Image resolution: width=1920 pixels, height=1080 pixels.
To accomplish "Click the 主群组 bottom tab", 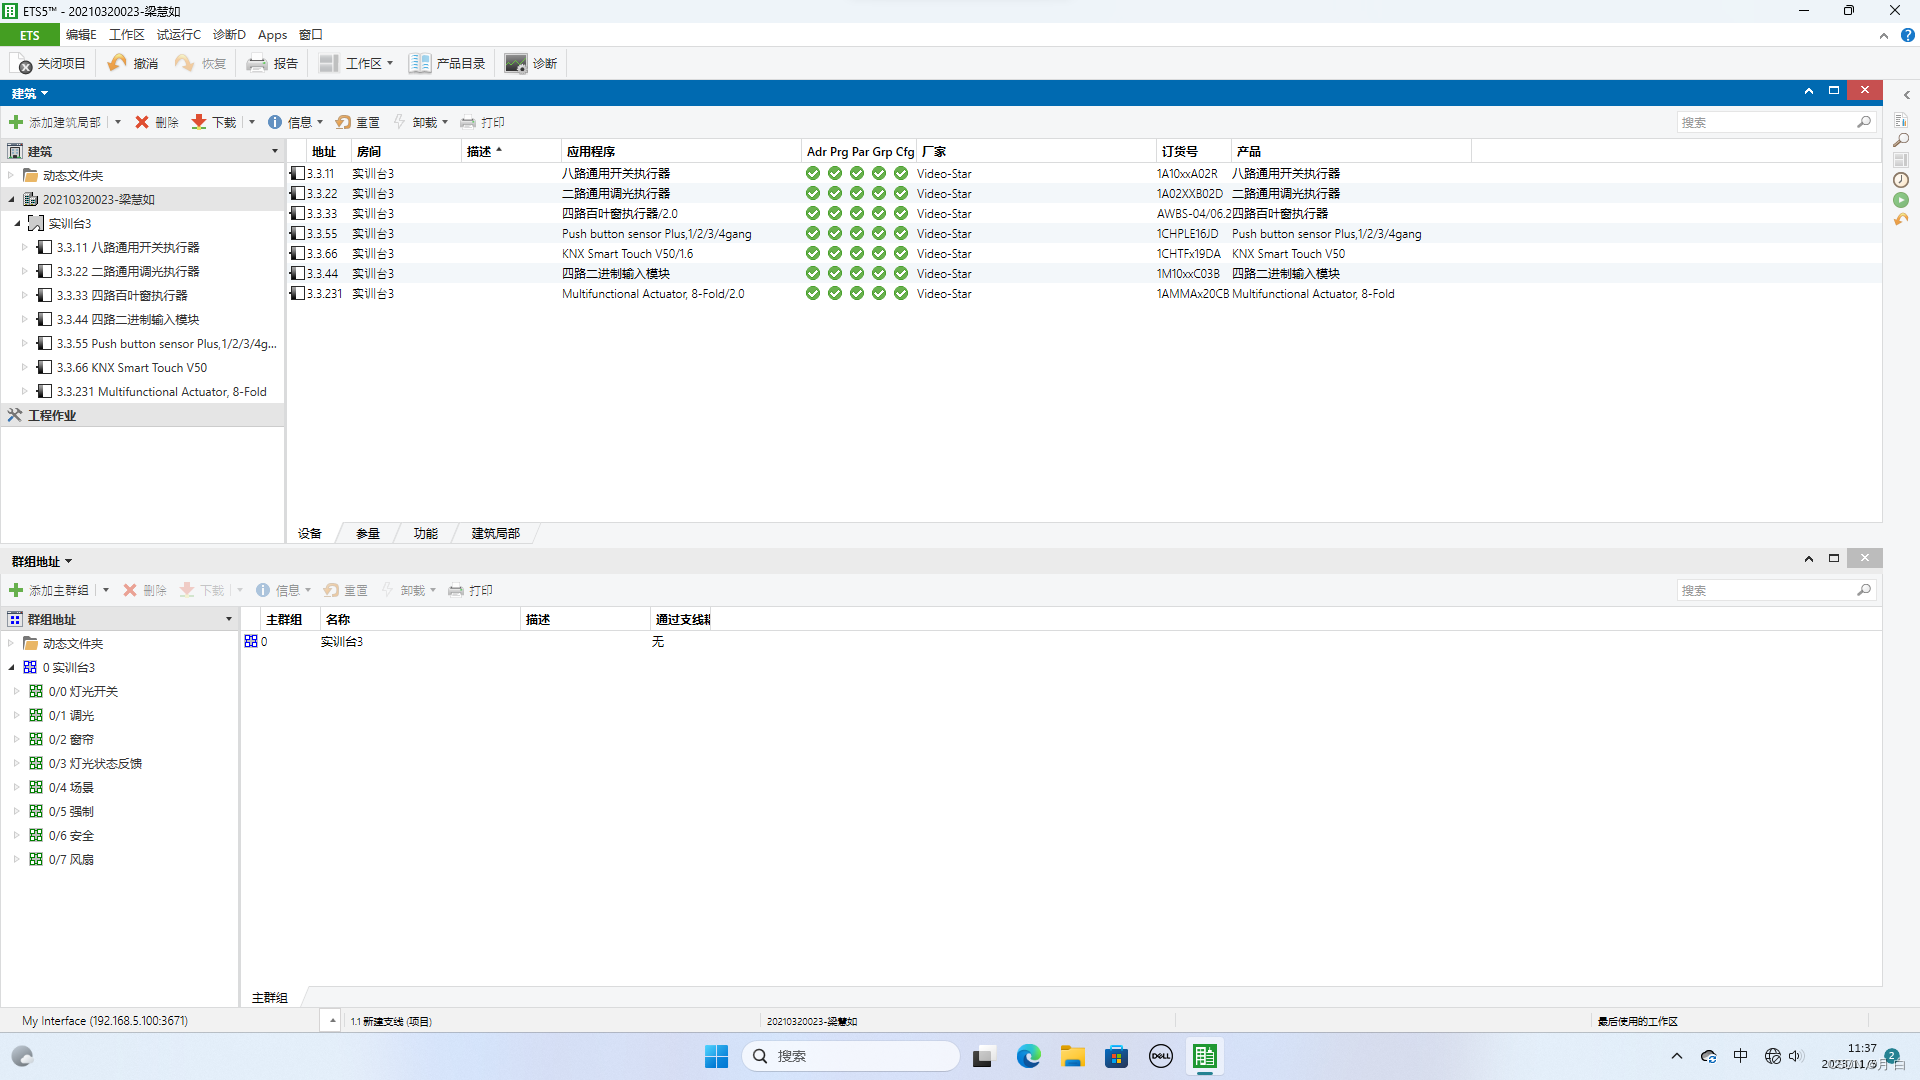I will click(x=270, y=997).
